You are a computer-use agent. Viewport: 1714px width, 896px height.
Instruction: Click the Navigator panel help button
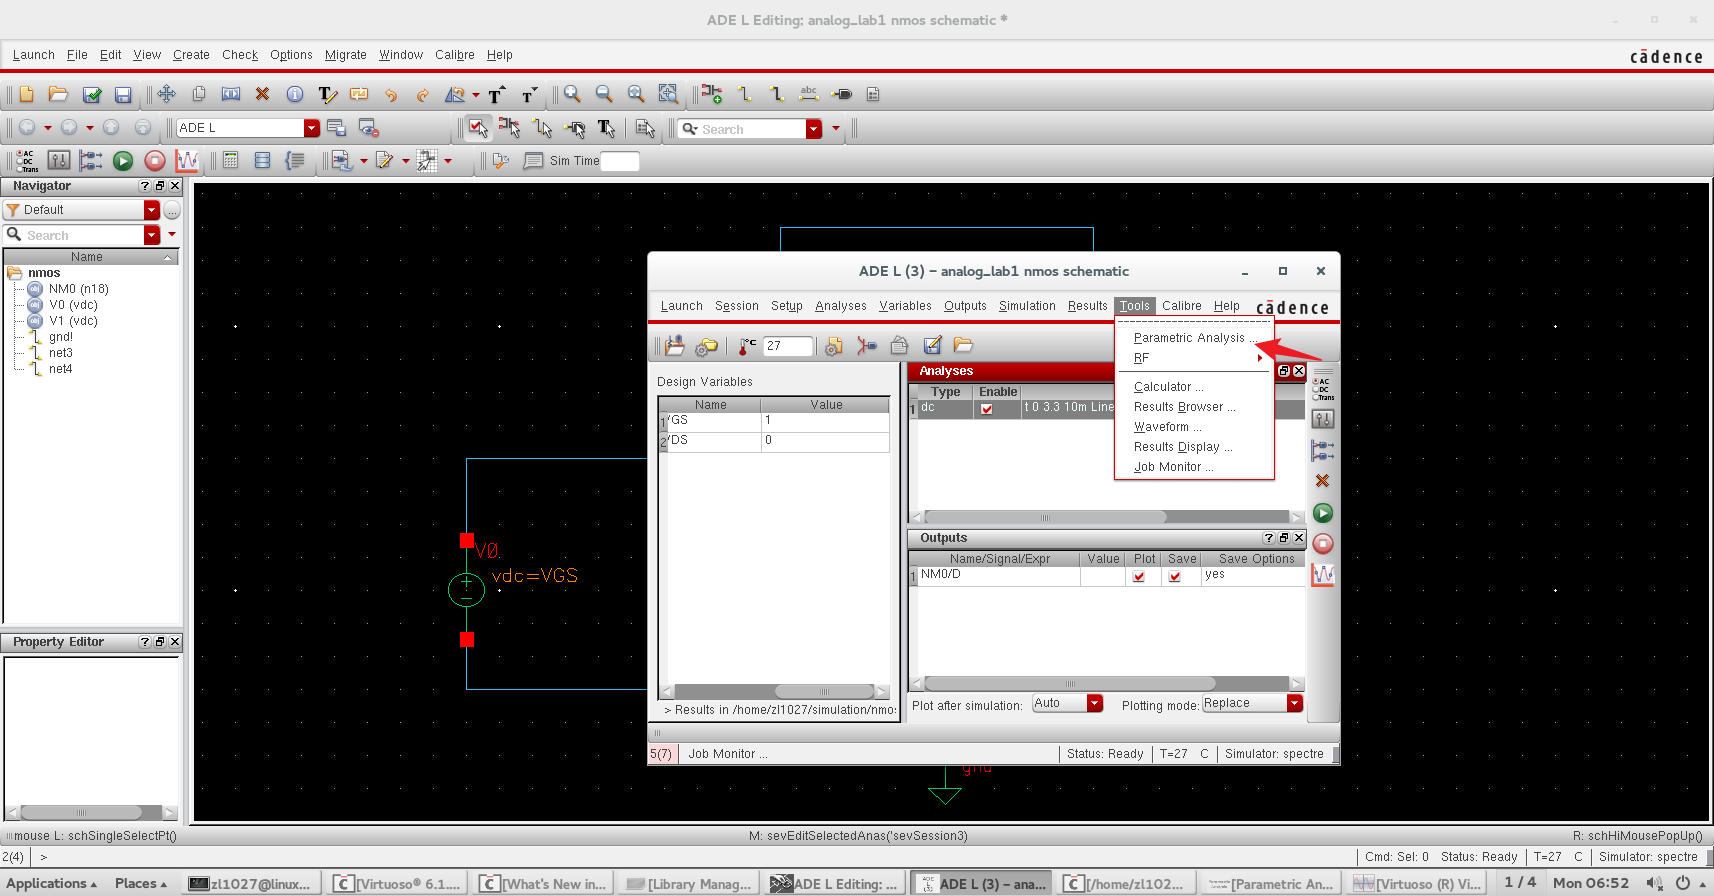145,186
